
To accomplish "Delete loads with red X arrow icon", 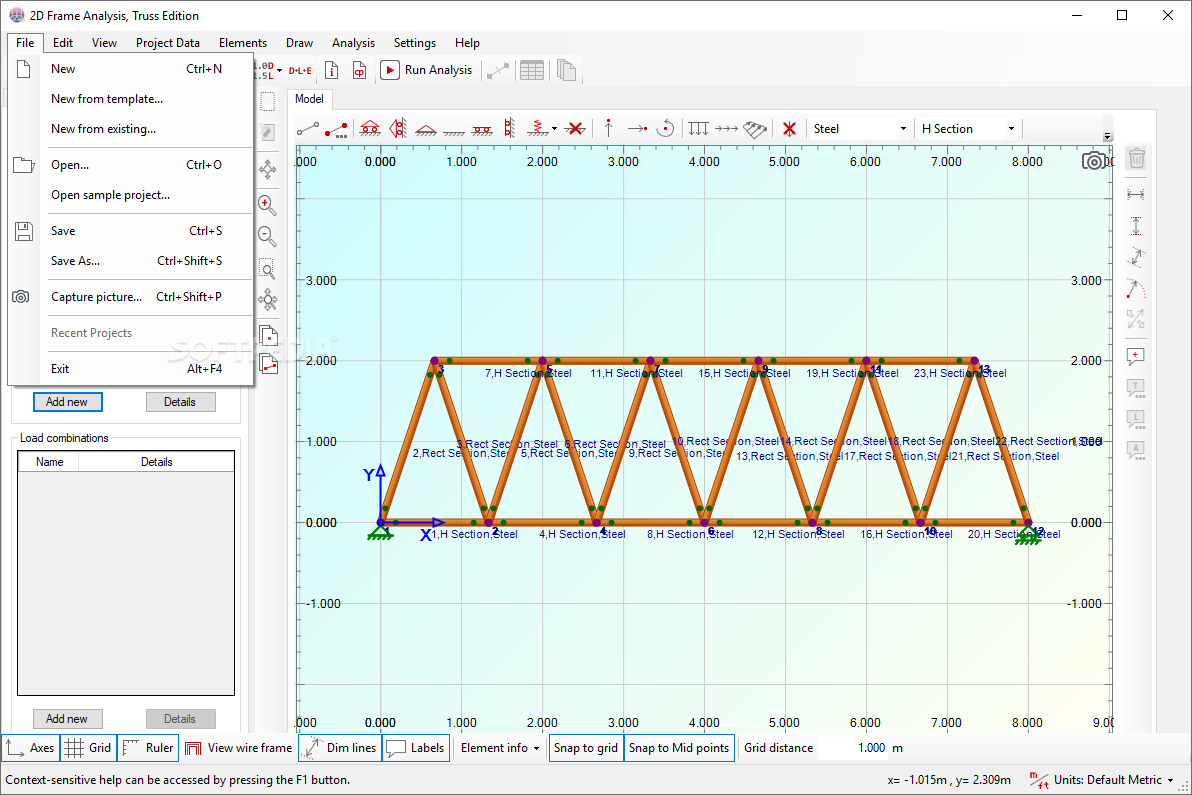I will point(789,129).
